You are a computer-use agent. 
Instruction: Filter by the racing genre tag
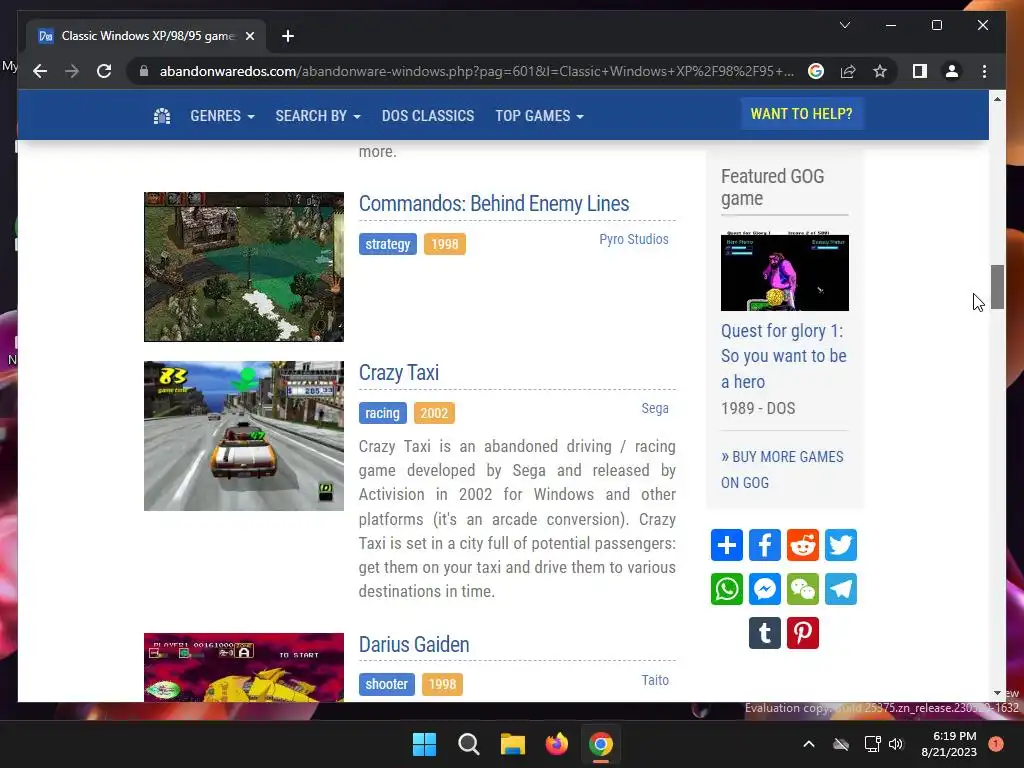pyautogui.click(x=382, y=413)
